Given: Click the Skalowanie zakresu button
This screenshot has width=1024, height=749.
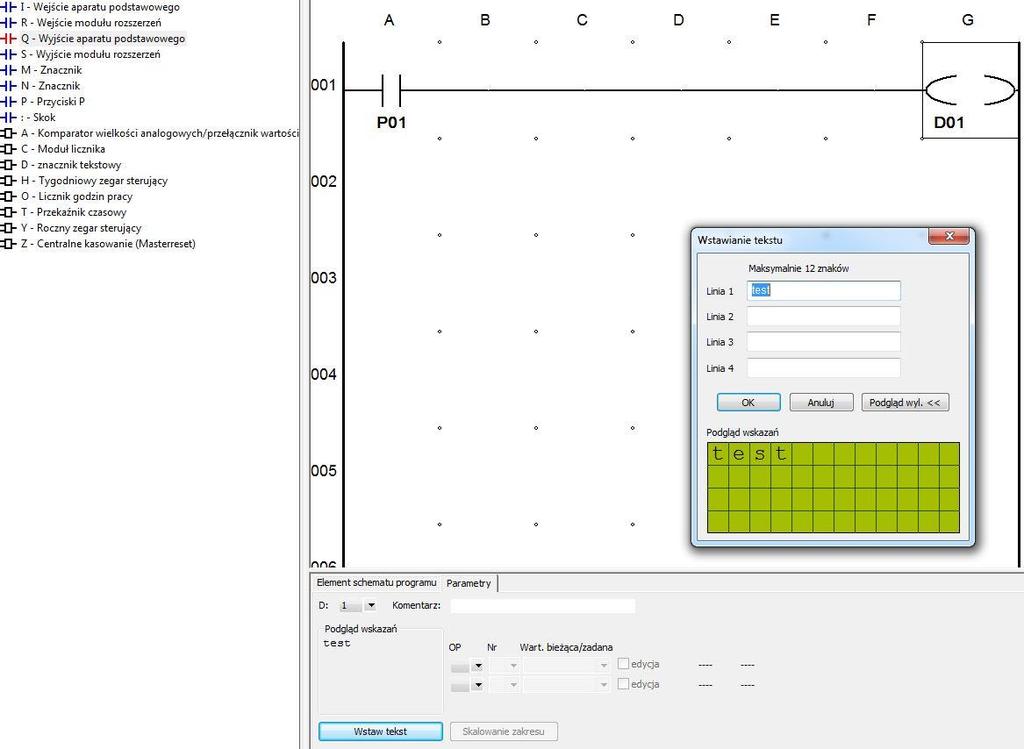Looking at the screenshot, I should (504, 731).
